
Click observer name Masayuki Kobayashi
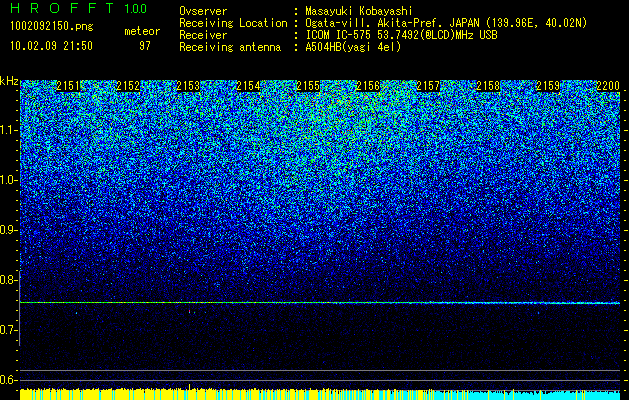coord(359,11)
